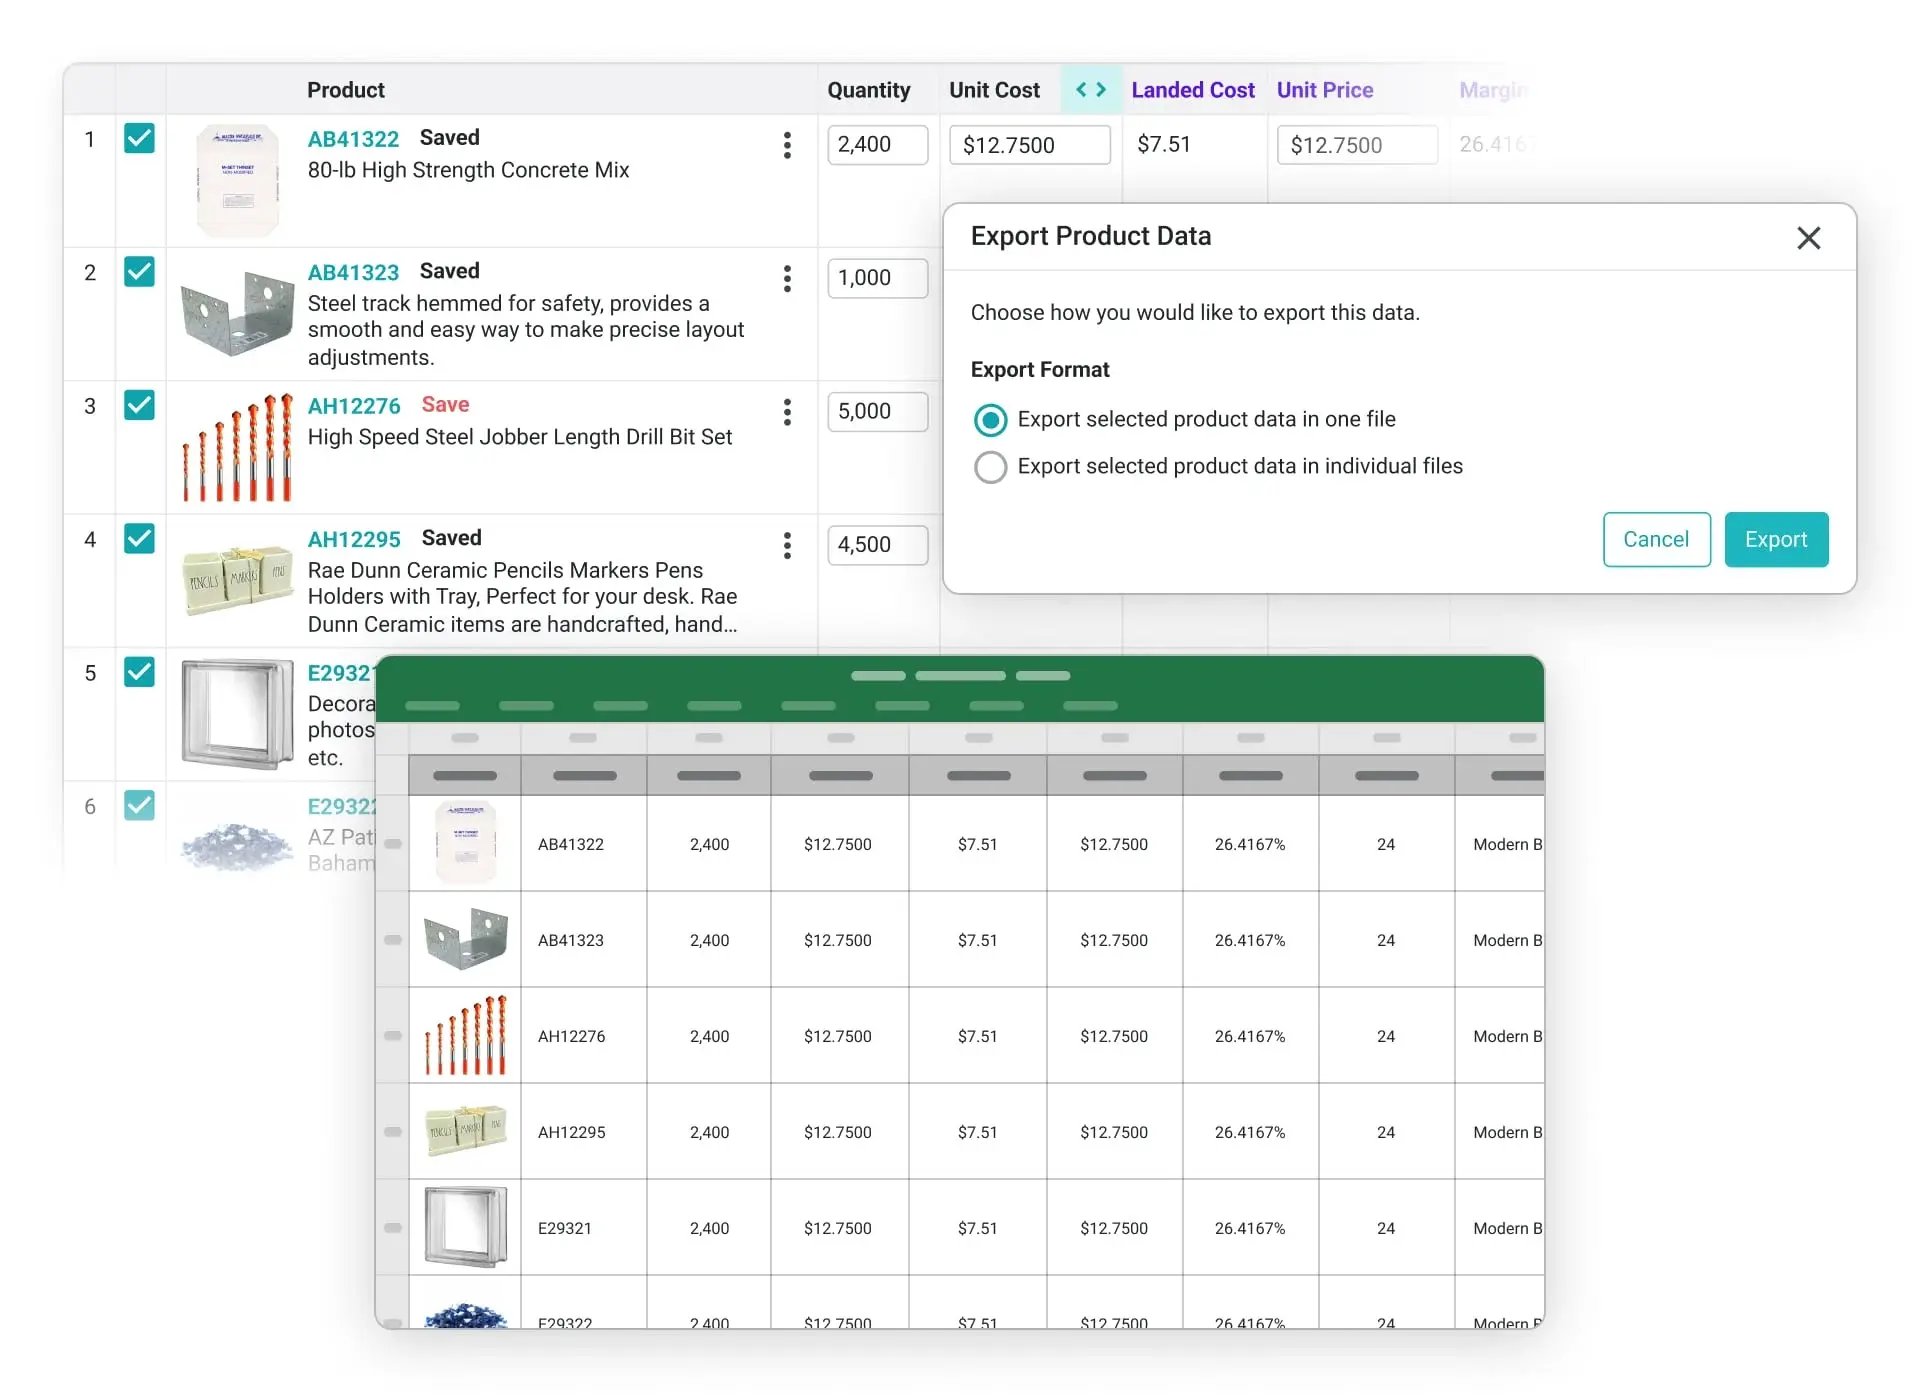1920x1400 pixels.
Task: Click the more options dots for AH12276
Action: [787, 412]
